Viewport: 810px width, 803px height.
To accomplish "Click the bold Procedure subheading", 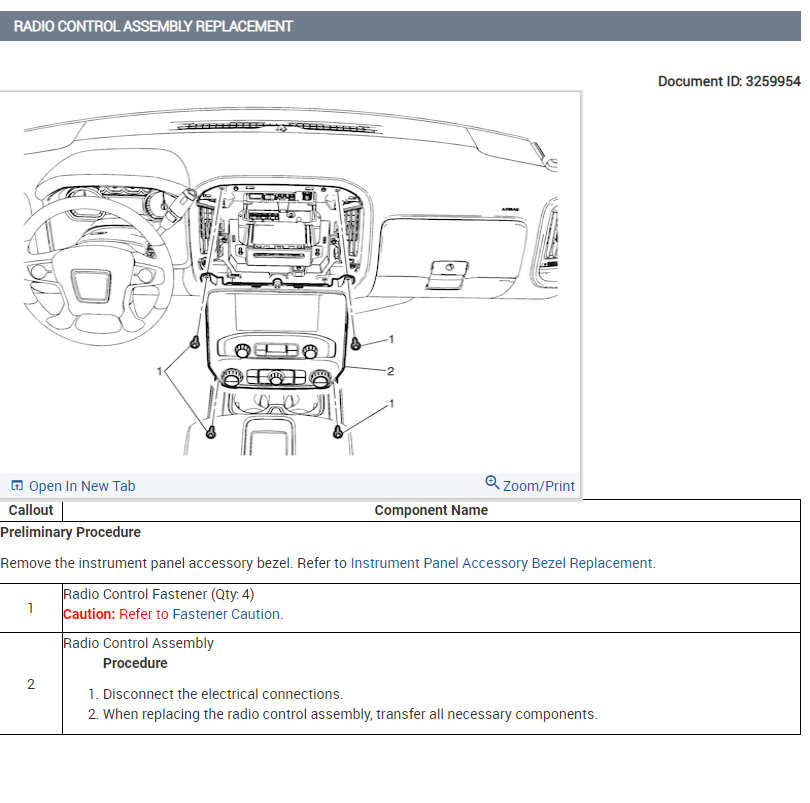I will point(135,663).
